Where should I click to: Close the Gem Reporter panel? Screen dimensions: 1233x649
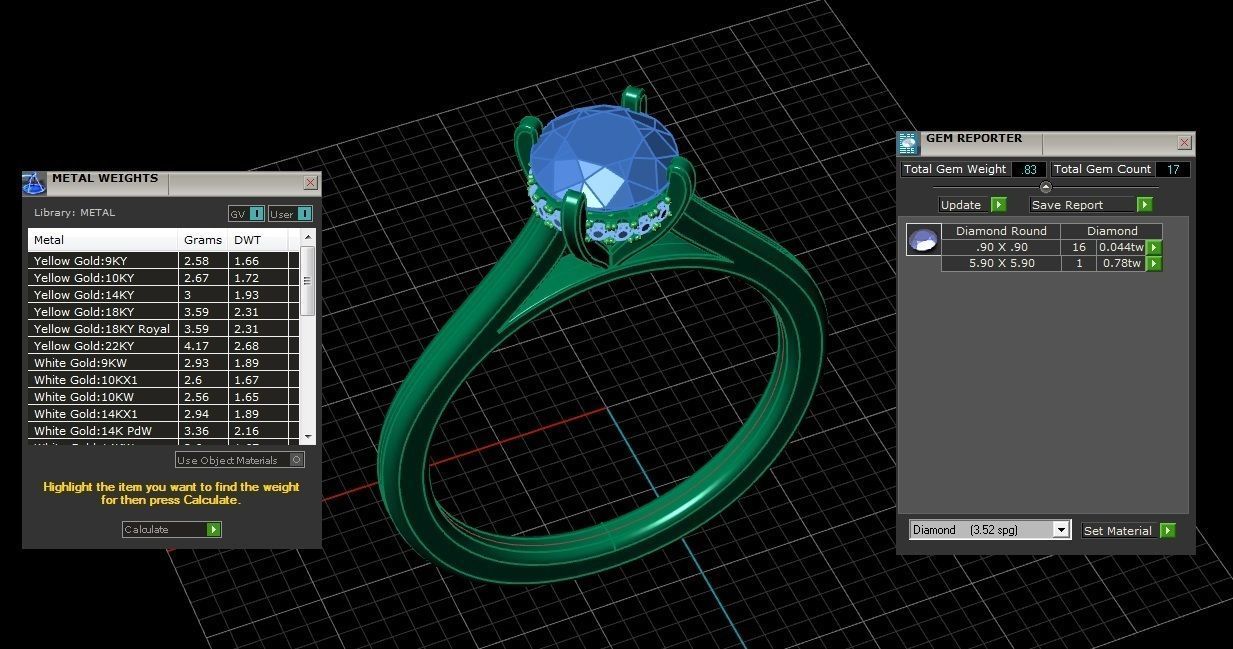coord(1184,143)
